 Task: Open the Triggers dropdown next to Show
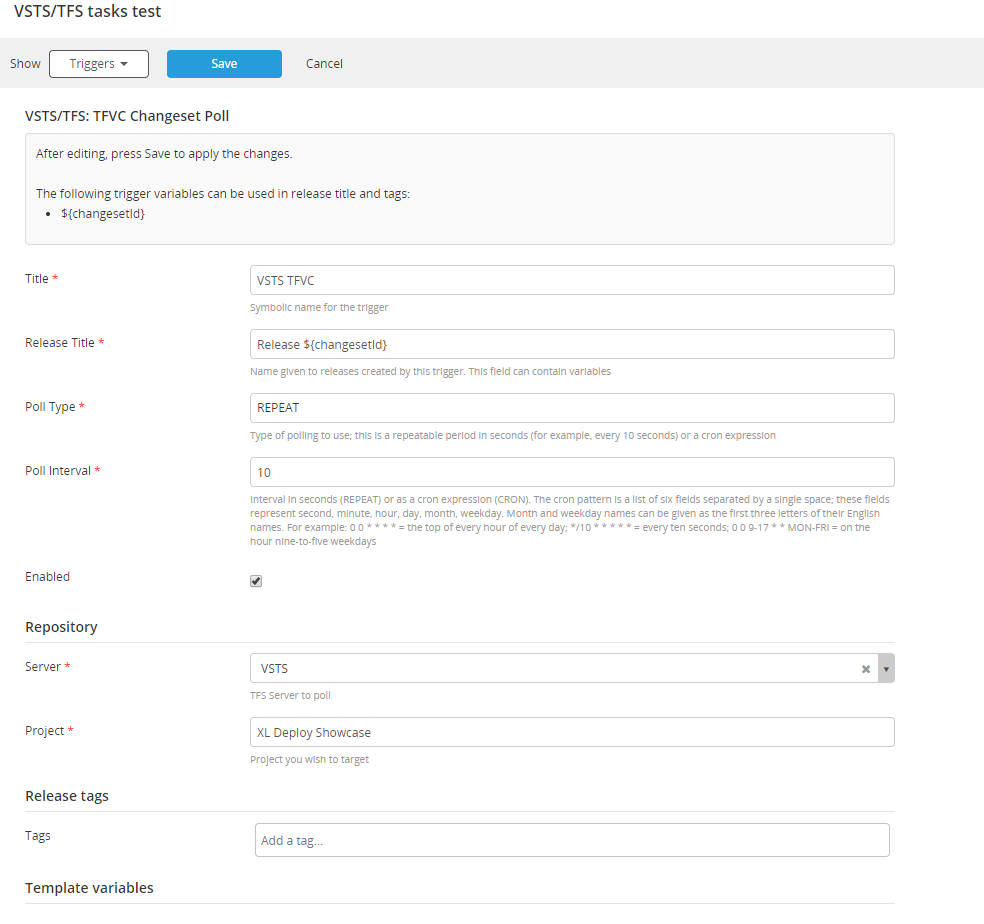point(98,64)
